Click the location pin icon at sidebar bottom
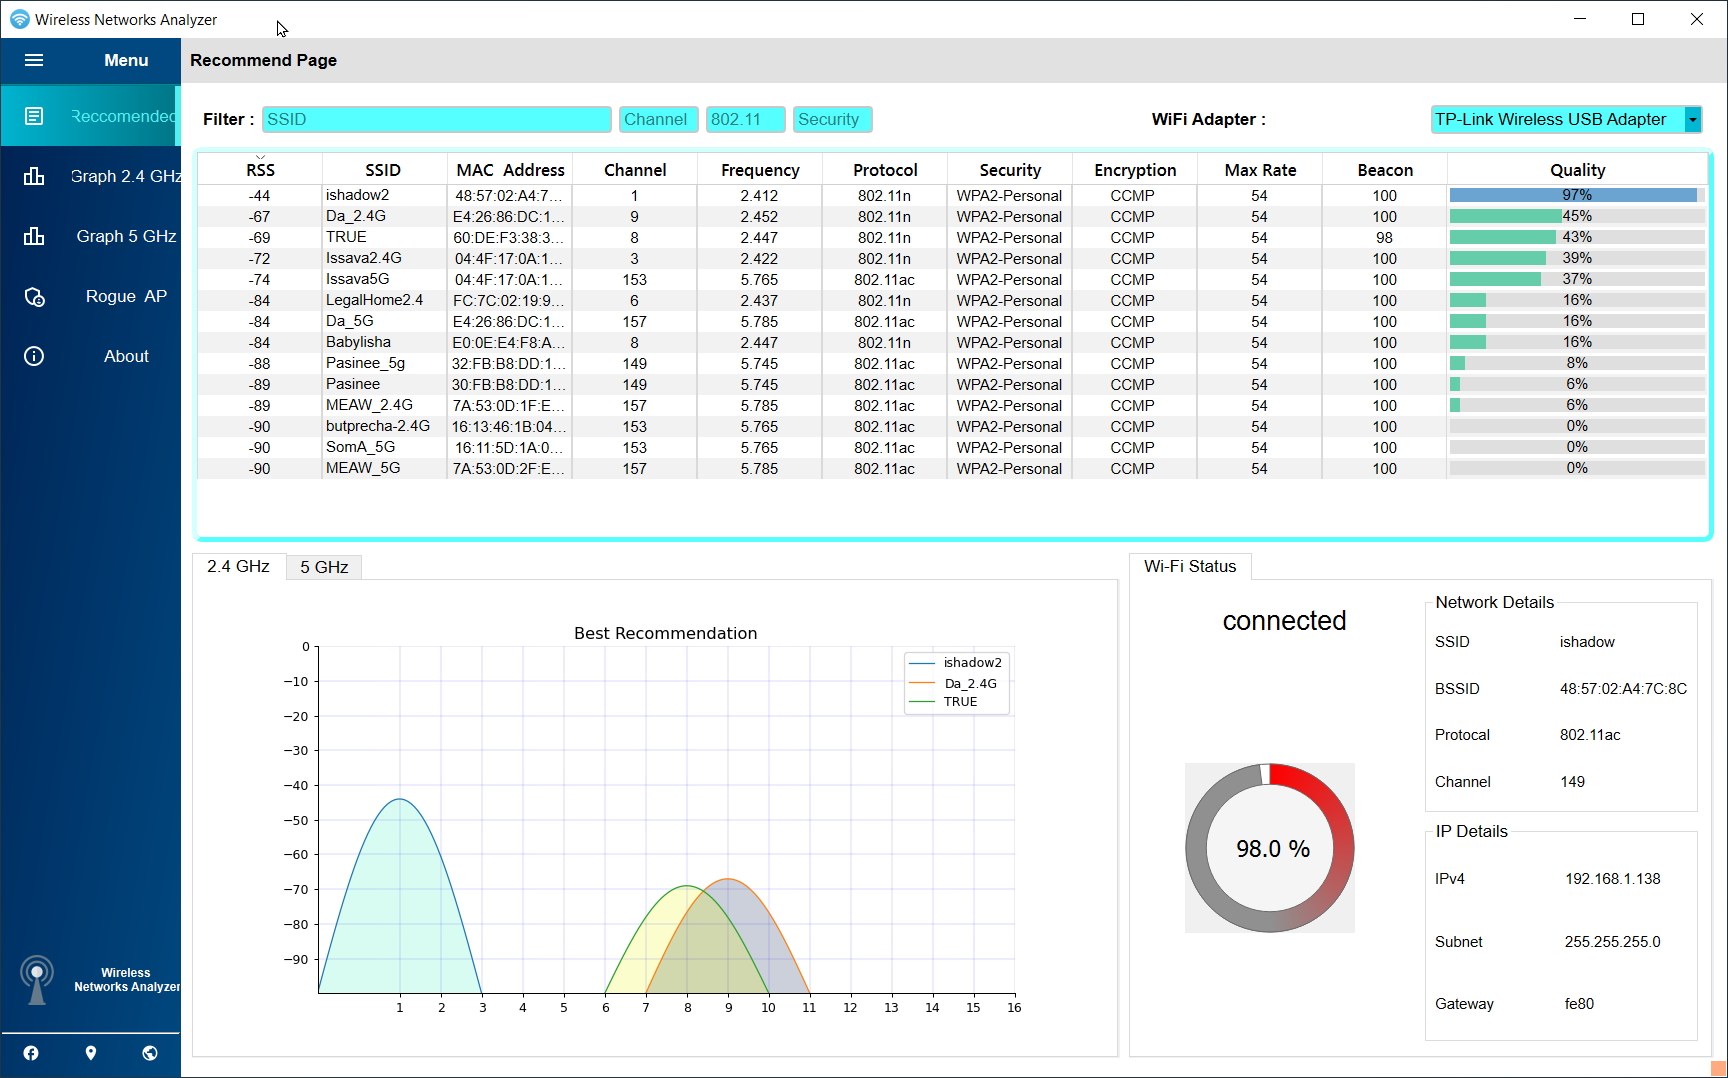This screenshot has width=1728, height=1078. coord(91,1053)
